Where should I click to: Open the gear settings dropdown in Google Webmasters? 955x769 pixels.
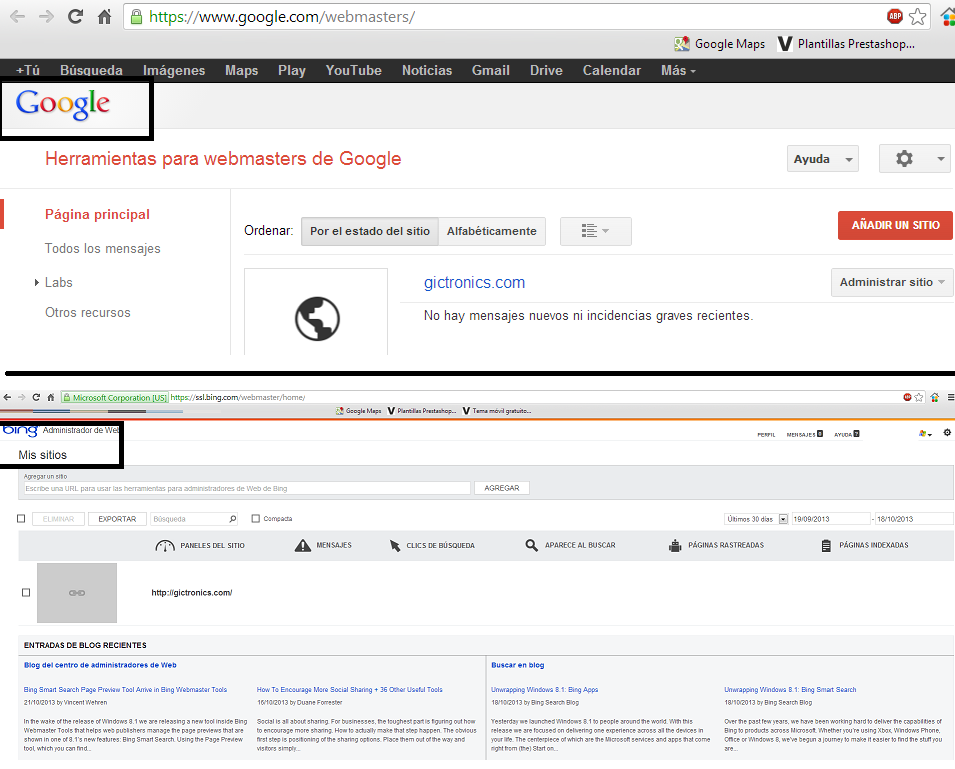[x=915, y=159]
